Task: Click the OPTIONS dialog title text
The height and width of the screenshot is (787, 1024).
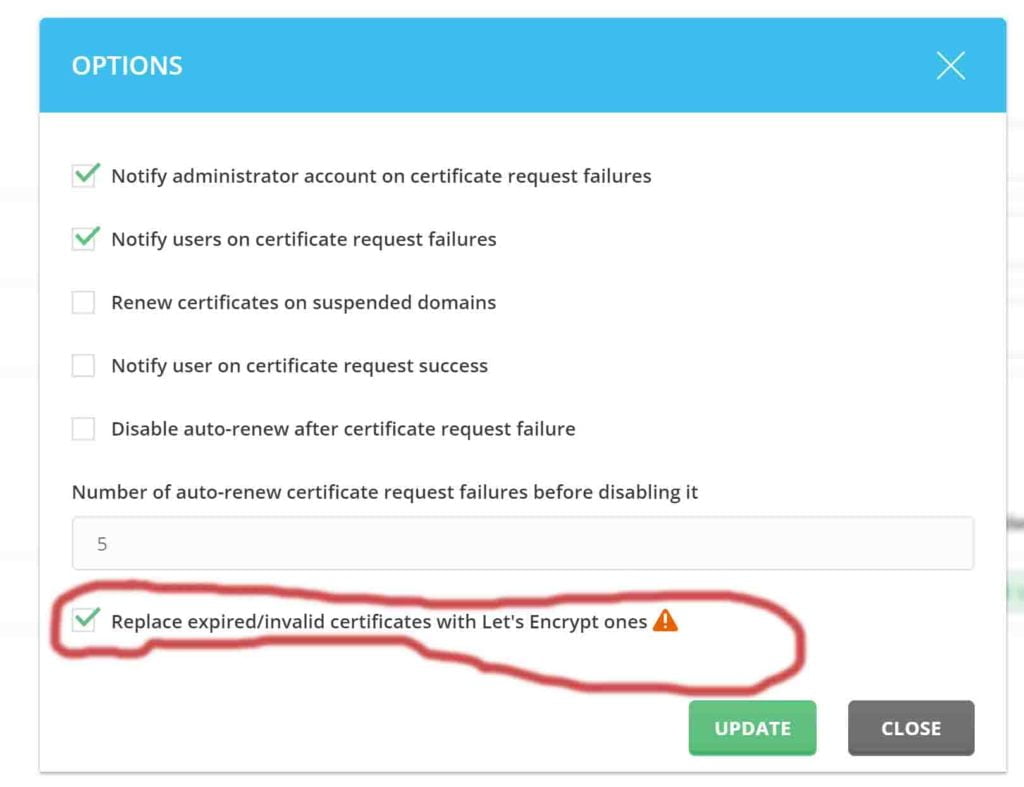Action: (x=127, y=65)
